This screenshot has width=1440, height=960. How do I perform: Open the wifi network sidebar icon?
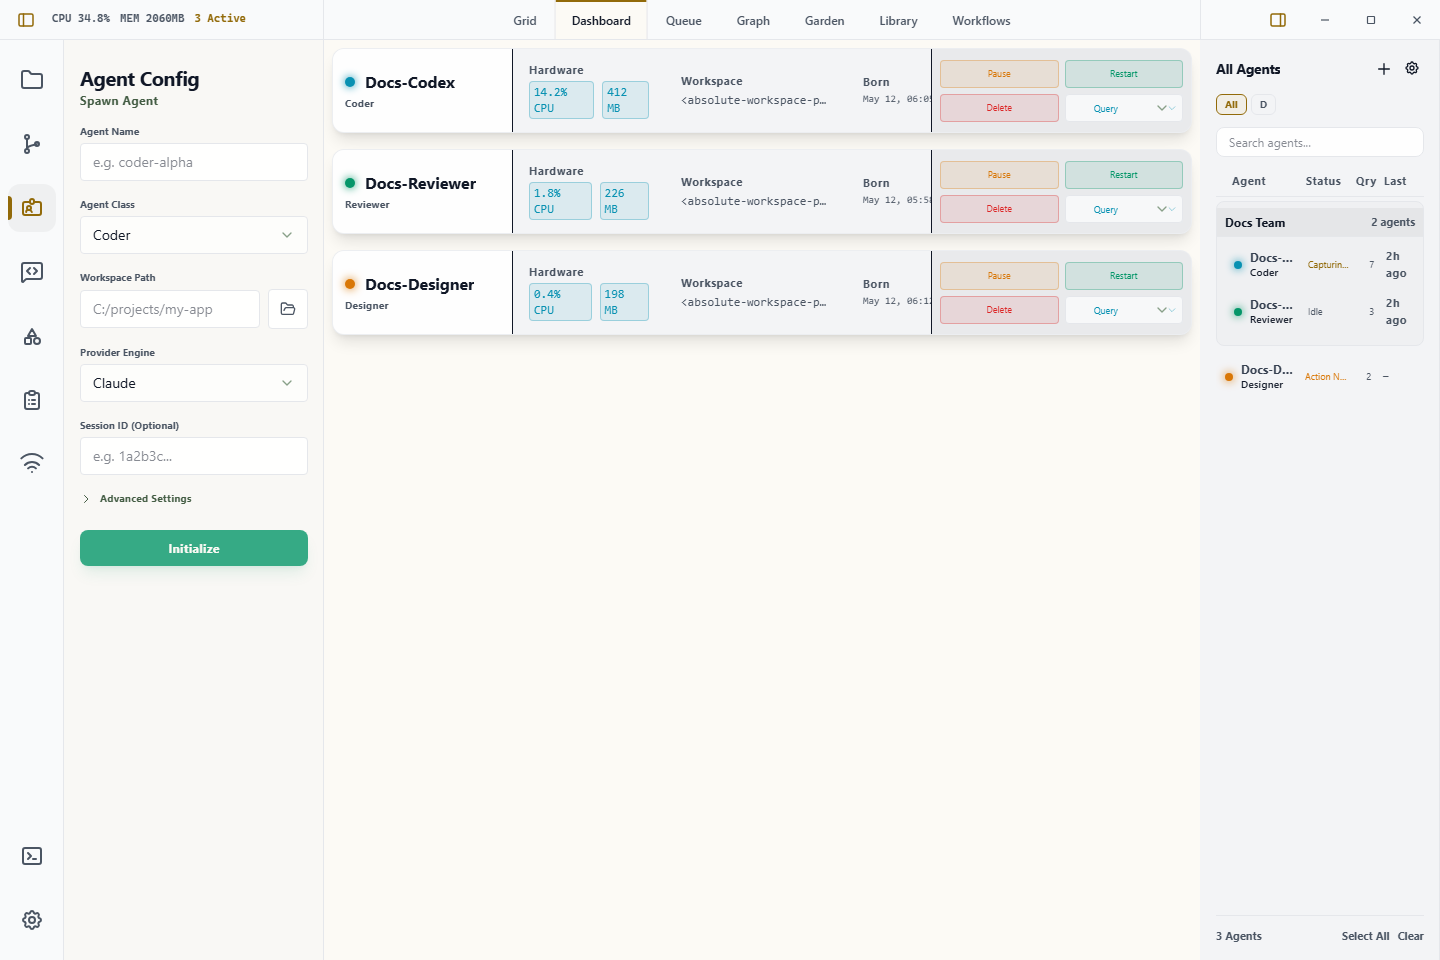tap(32, 463)
